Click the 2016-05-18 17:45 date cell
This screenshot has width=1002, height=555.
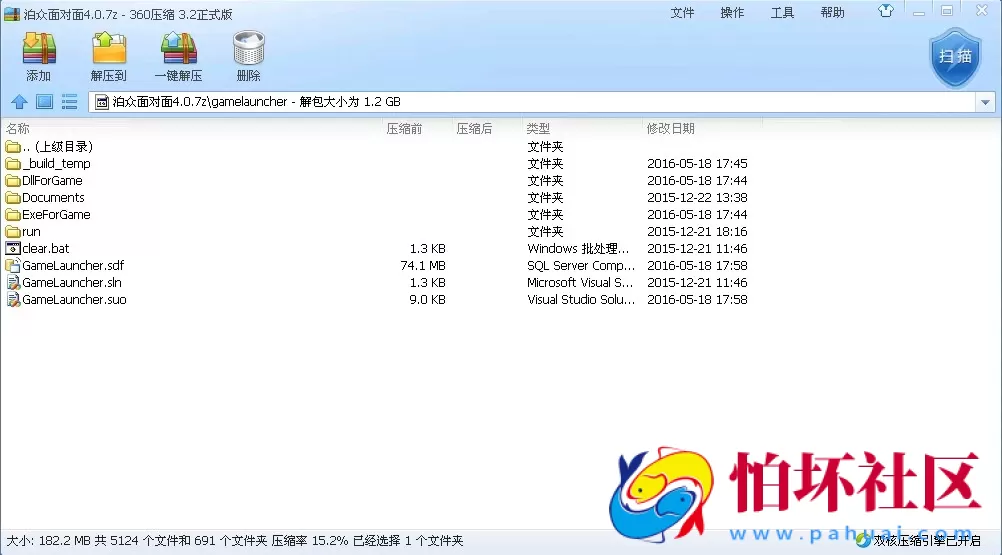(x=697, y=164)
